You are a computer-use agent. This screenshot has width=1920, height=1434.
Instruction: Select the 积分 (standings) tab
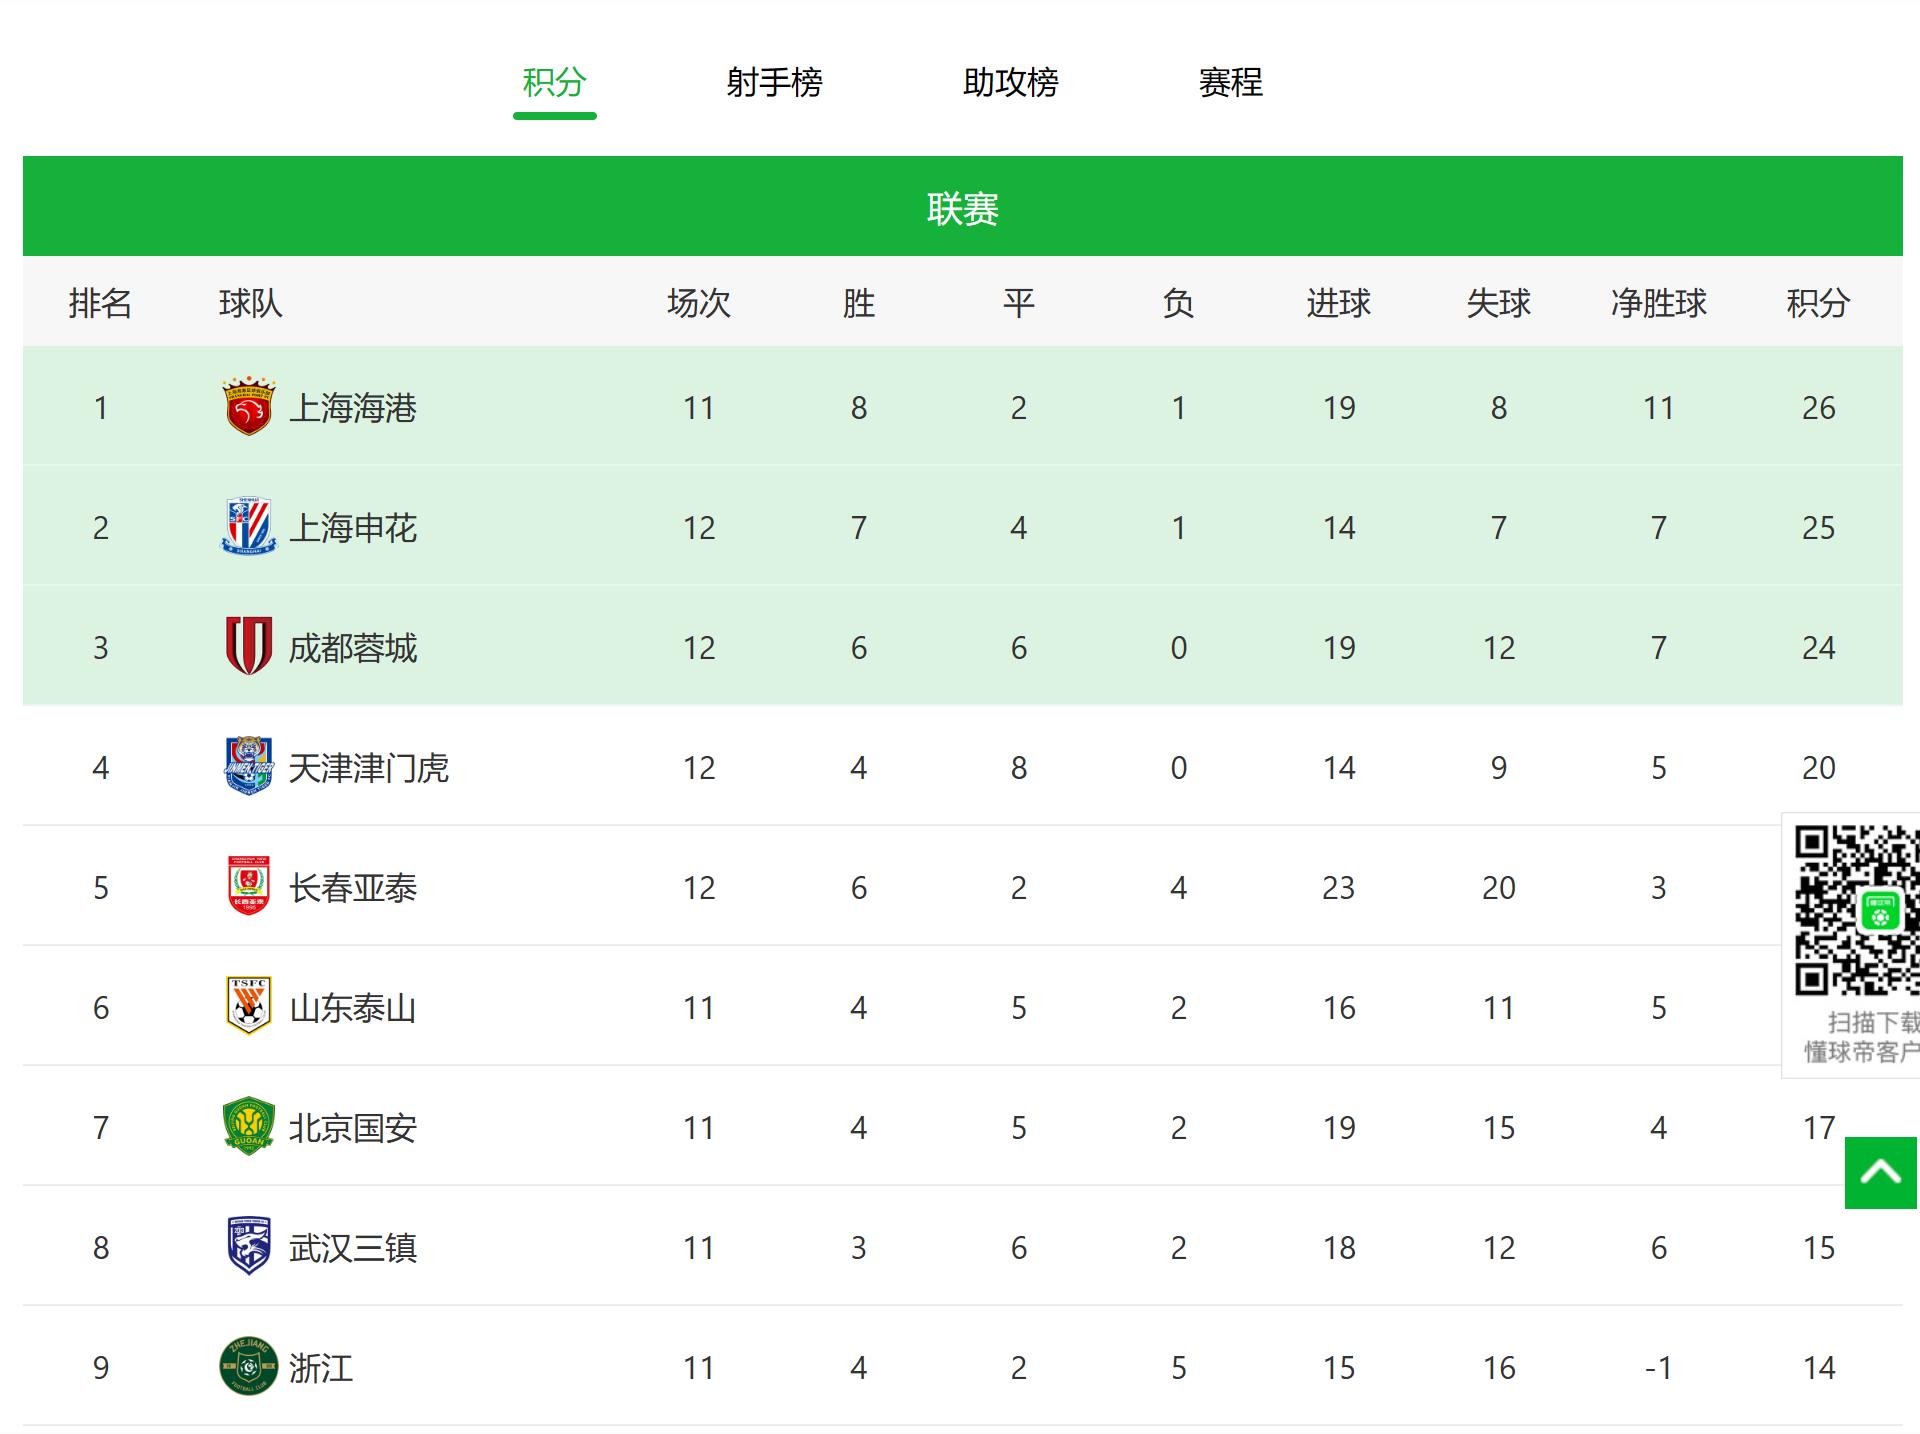coord(554,82)
